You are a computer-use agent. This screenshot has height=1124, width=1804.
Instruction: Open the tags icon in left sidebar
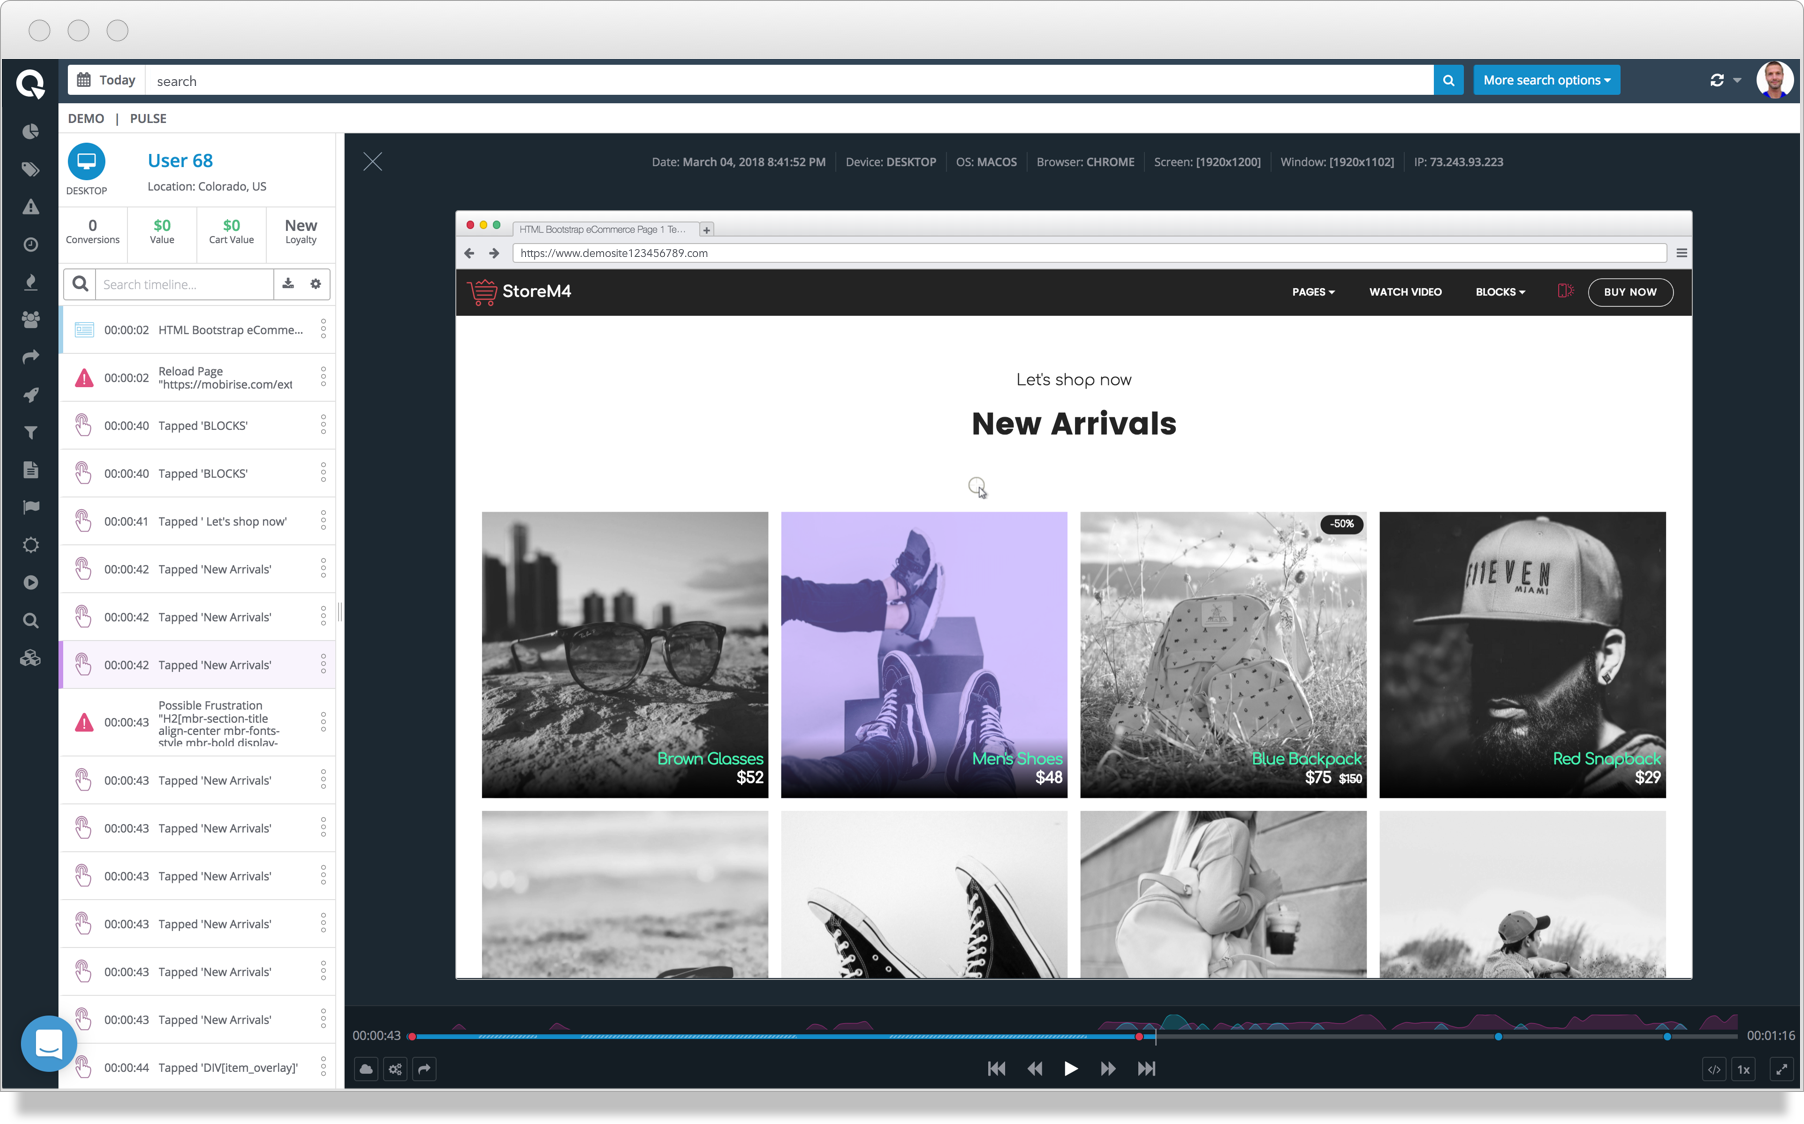pos(31,169)
